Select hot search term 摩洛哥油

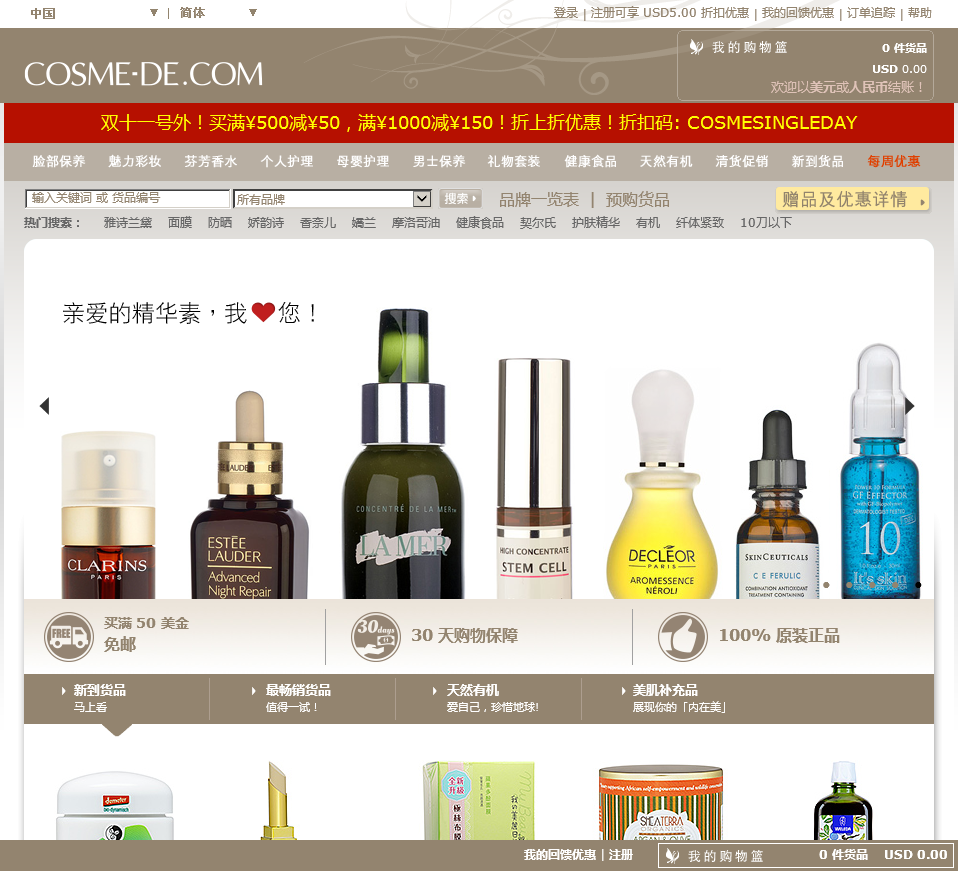[x=416, y=223]
